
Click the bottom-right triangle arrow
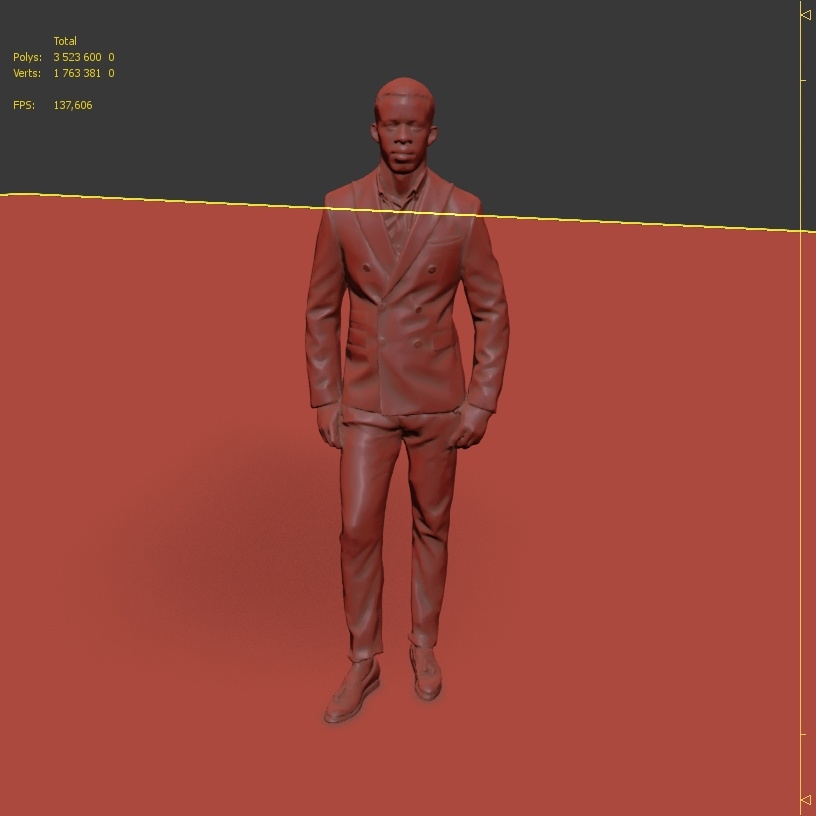tap(805, 800)
